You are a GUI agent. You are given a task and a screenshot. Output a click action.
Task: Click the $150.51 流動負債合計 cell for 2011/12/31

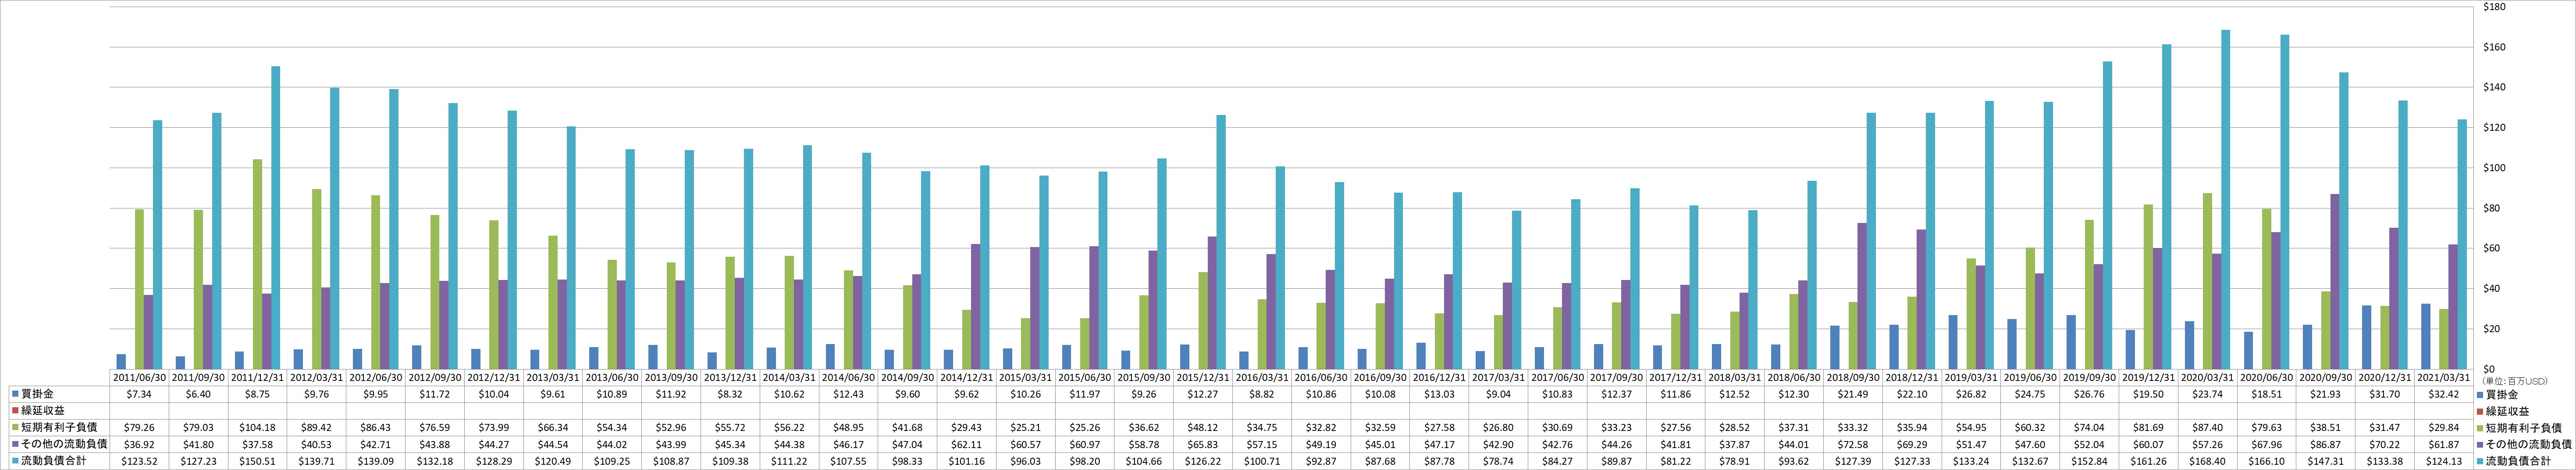coord(257,461)
